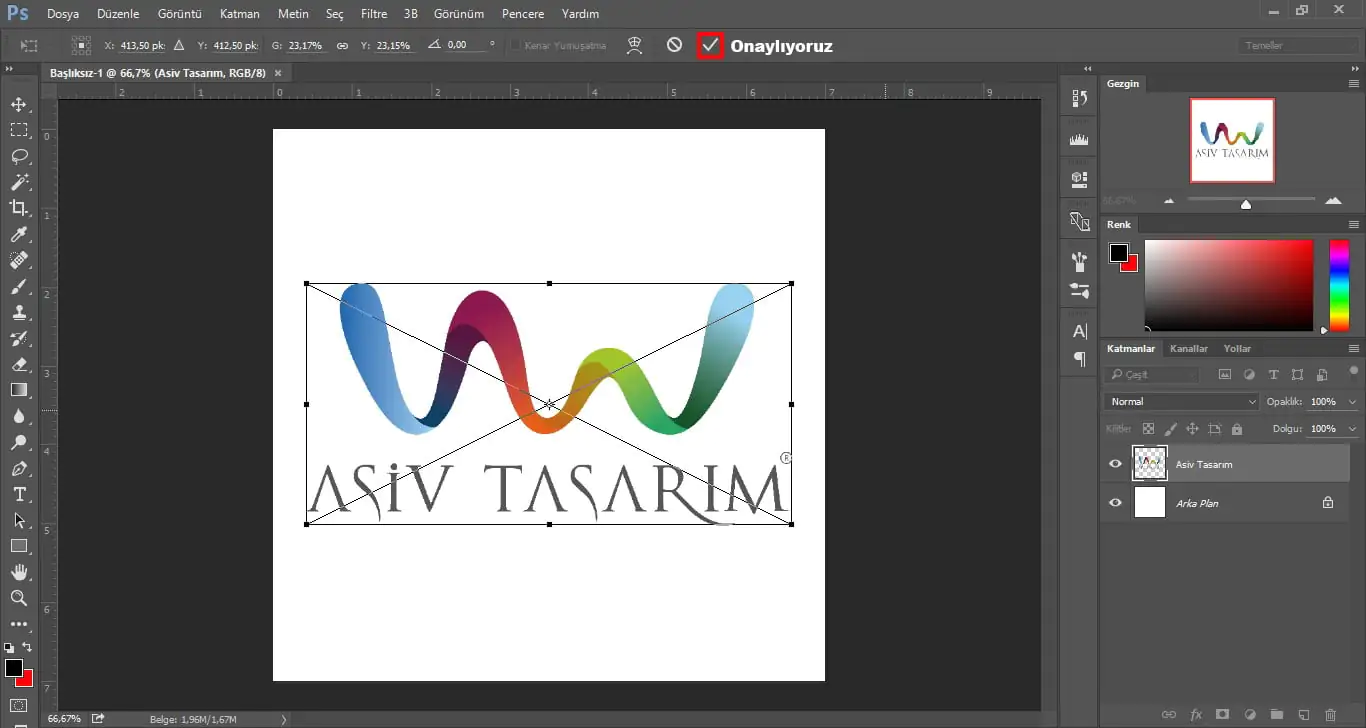Hide the Arka Plan layer
The height and width of the screenshot is (728, 1366).
tap(1114, 503)
